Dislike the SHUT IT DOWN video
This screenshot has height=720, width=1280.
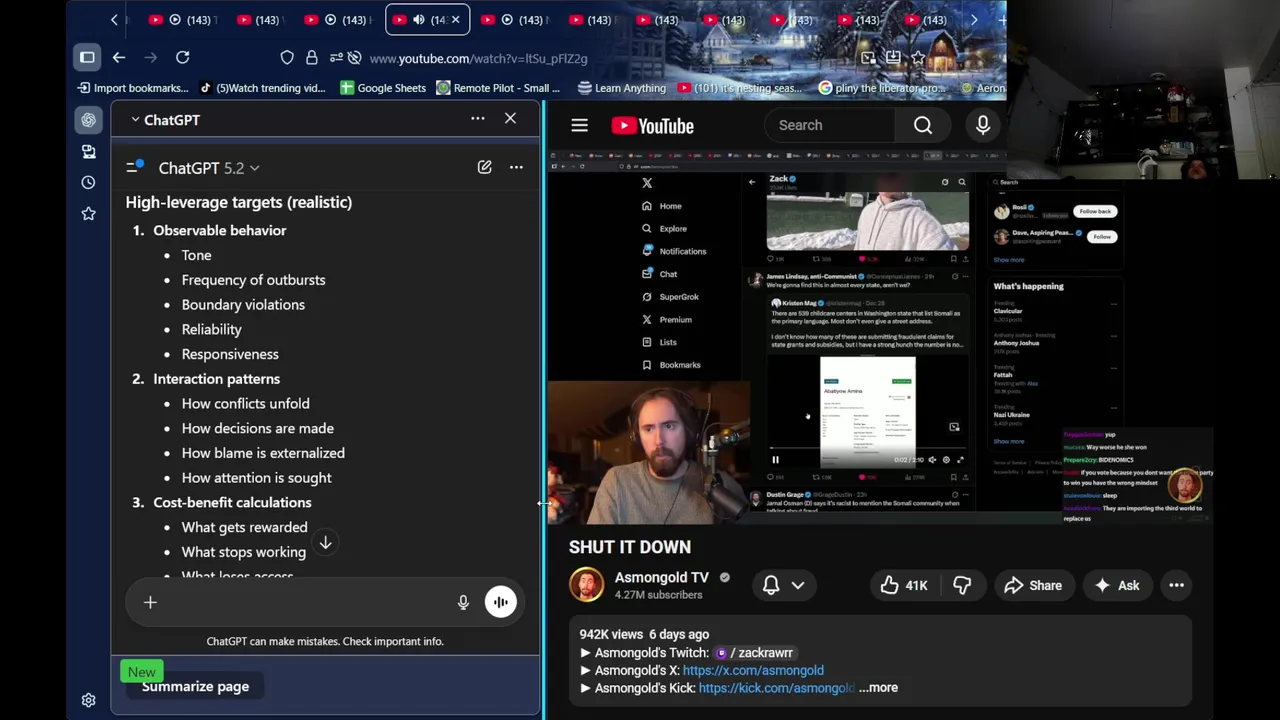(x=962, y=585)
